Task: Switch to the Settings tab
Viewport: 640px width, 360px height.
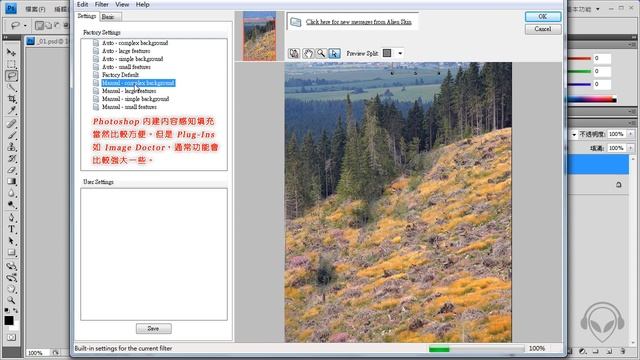Action: click(87, 16)
